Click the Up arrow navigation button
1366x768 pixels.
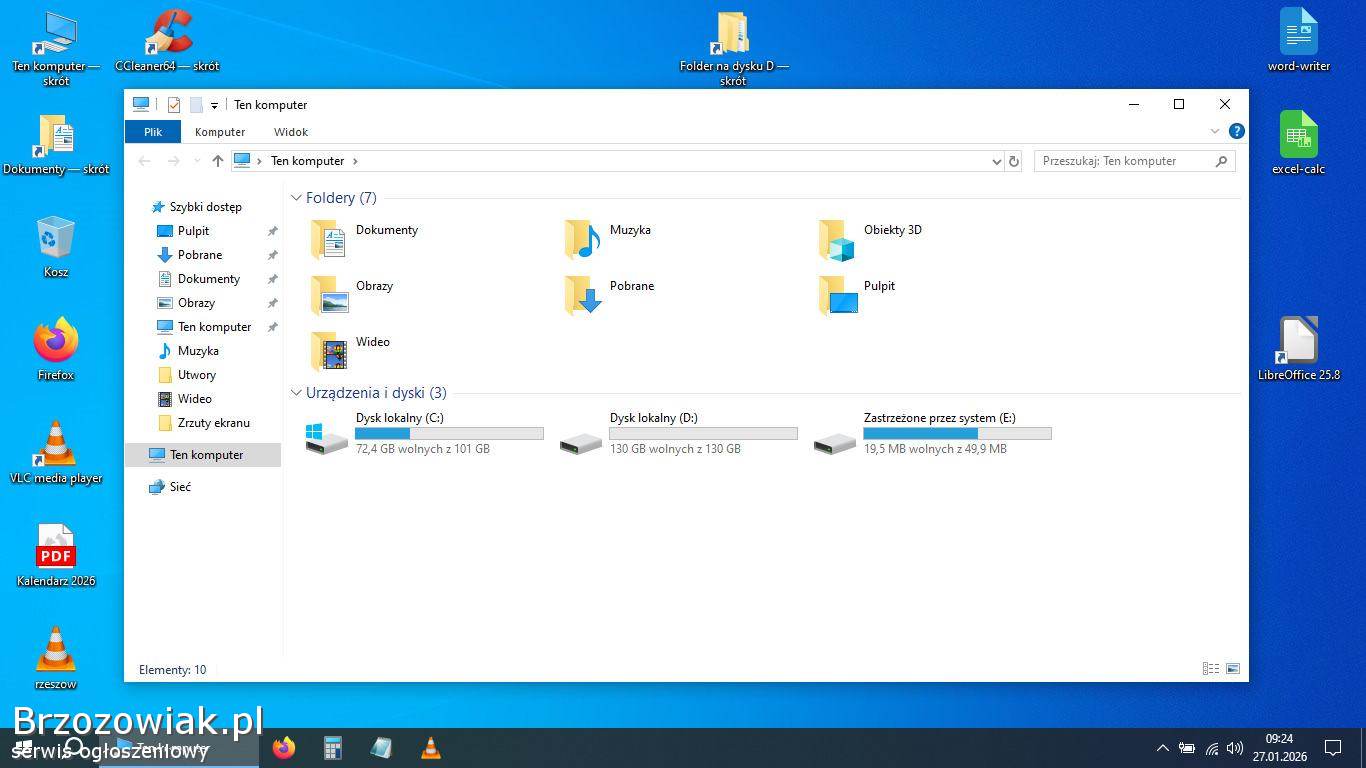[217, 161]
